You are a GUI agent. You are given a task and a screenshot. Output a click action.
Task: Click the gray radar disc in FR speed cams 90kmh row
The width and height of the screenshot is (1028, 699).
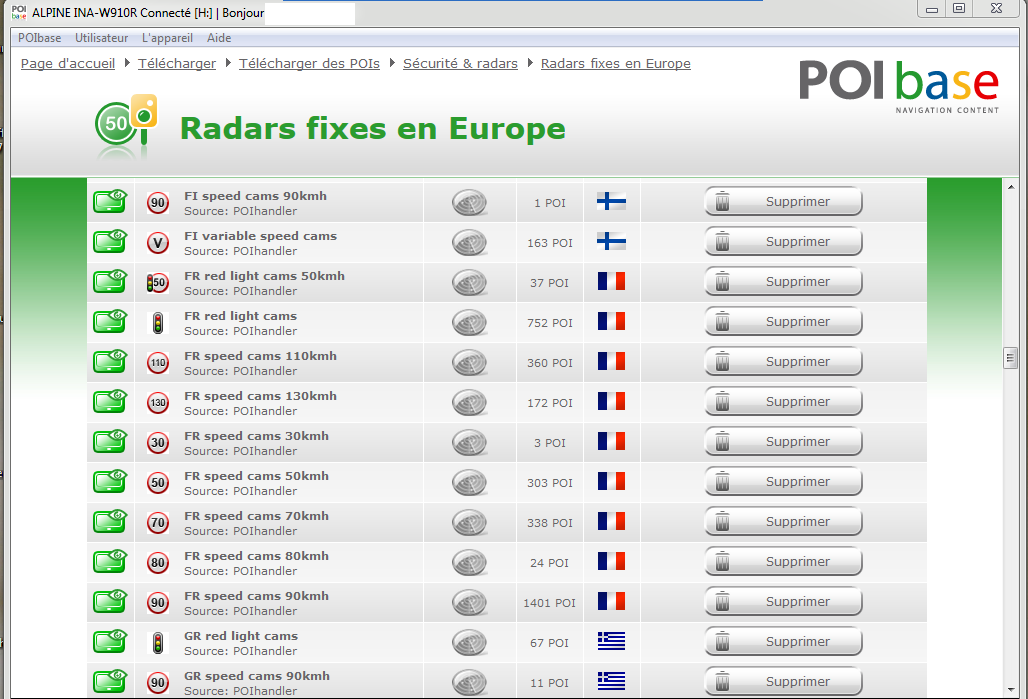pos(469,602)
